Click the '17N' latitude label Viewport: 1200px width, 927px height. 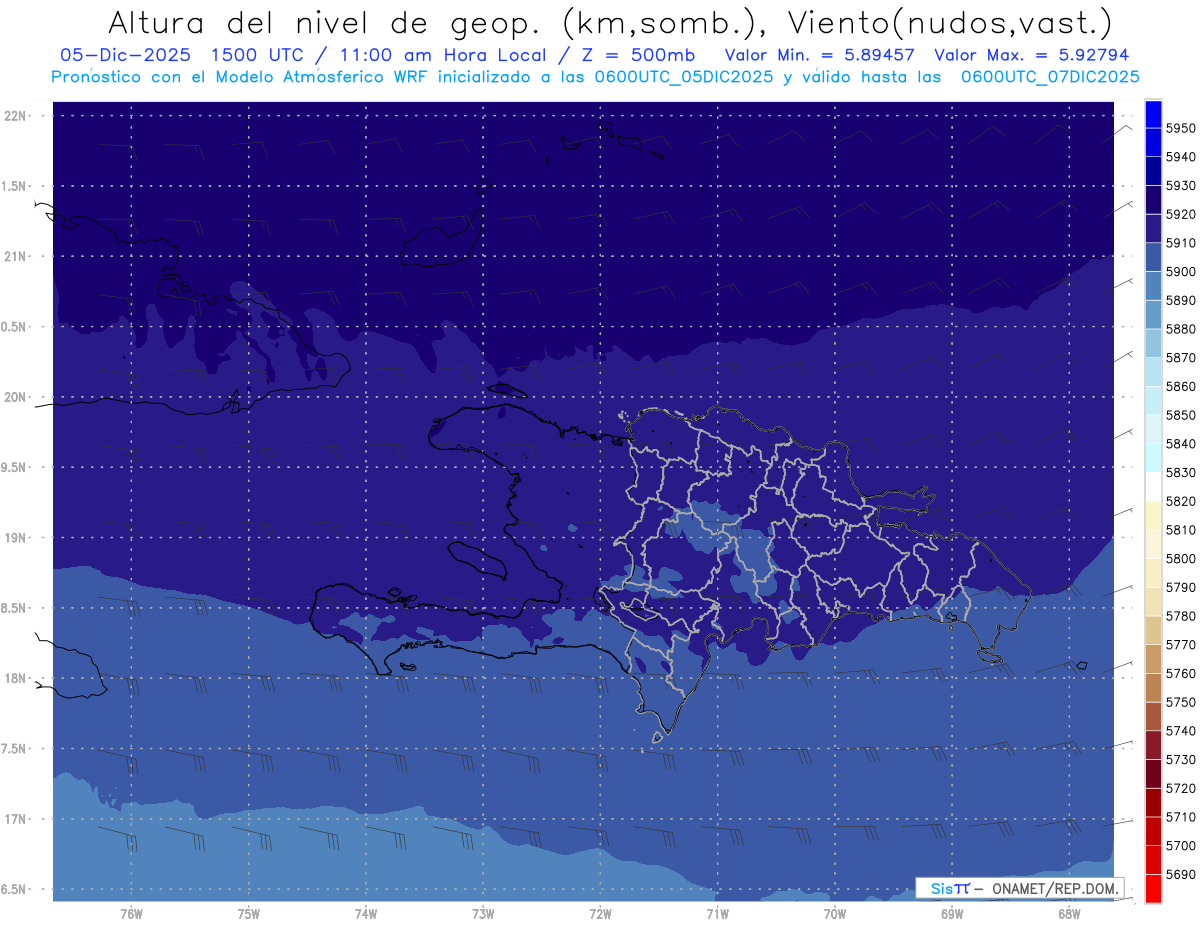click(17, 819)
